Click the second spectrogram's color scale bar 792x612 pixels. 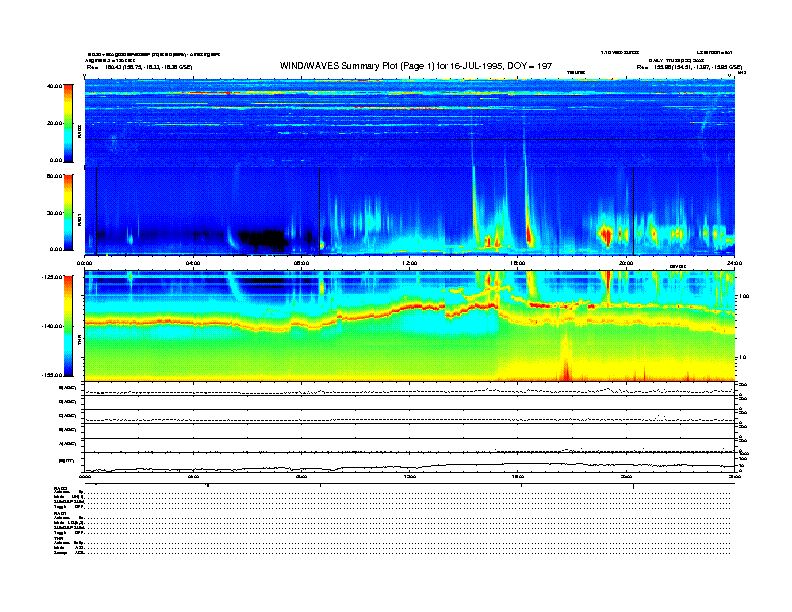coord(68,212)
